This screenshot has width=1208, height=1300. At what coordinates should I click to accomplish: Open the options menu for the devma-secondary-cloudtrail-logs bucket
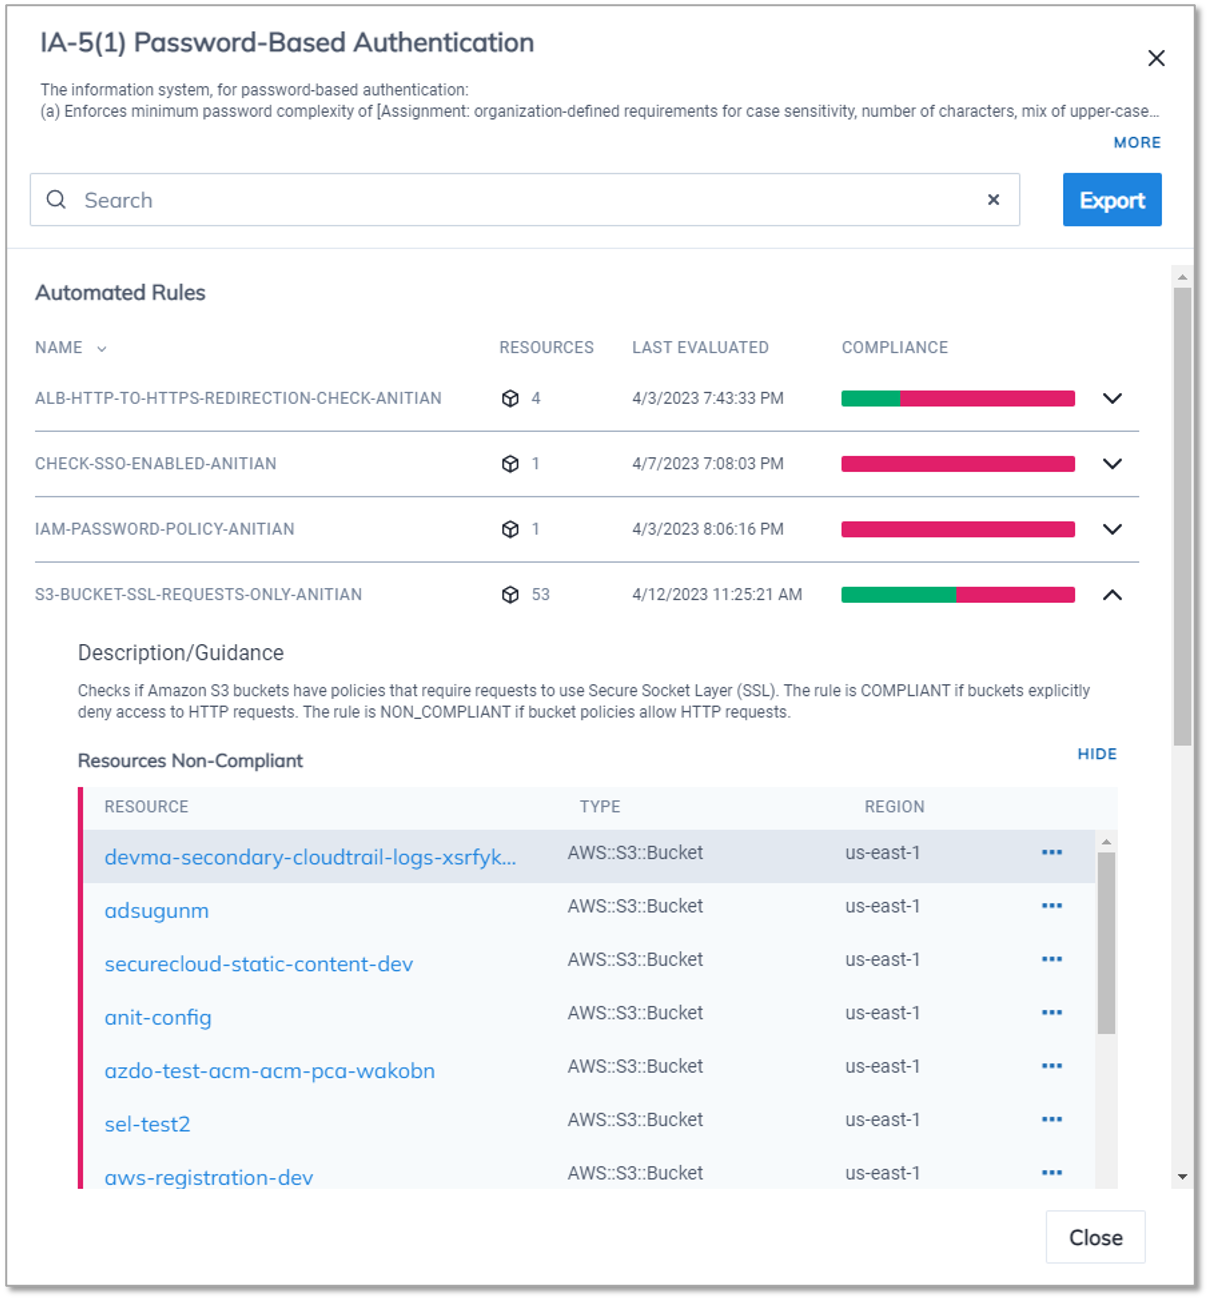pos(1052,853)
